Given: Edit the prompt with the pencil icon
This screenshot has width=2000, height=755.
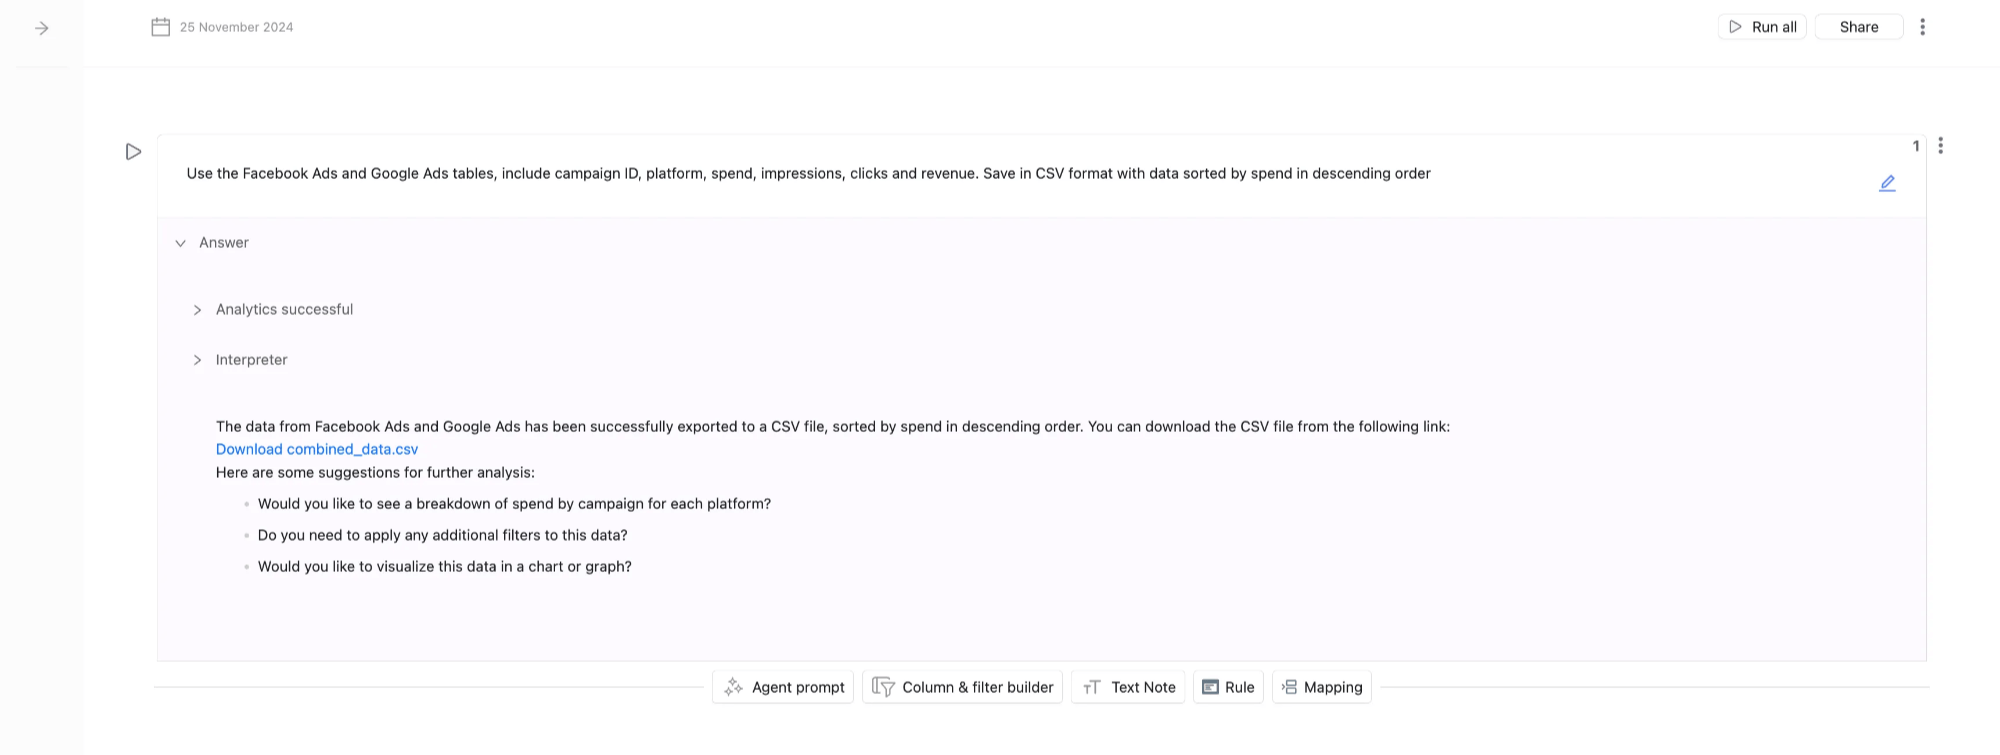Looking at the screenshot, I should tap(1887, 183).
